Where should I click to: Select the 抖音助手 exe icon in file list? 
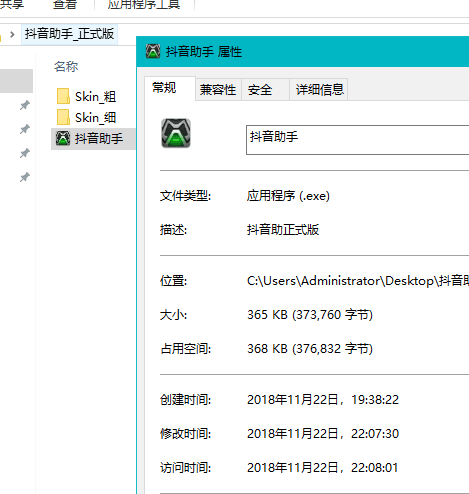point(63,138)
